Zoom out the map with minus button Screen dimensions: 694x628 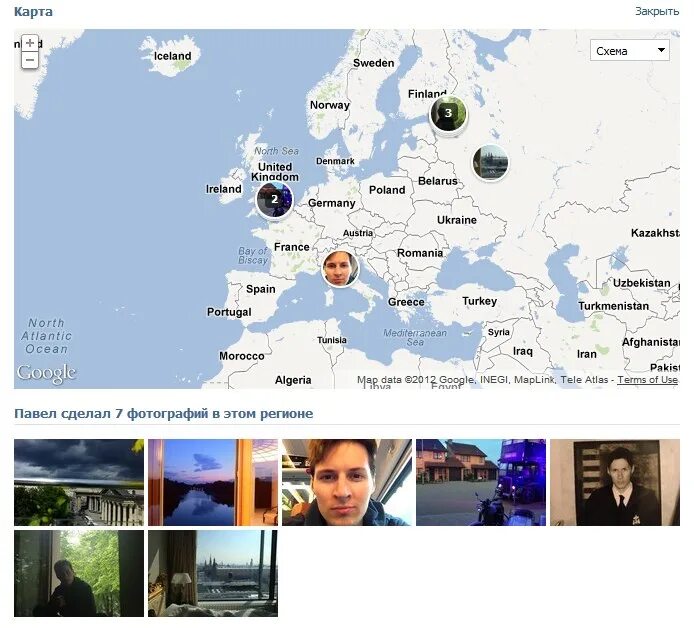30,60
